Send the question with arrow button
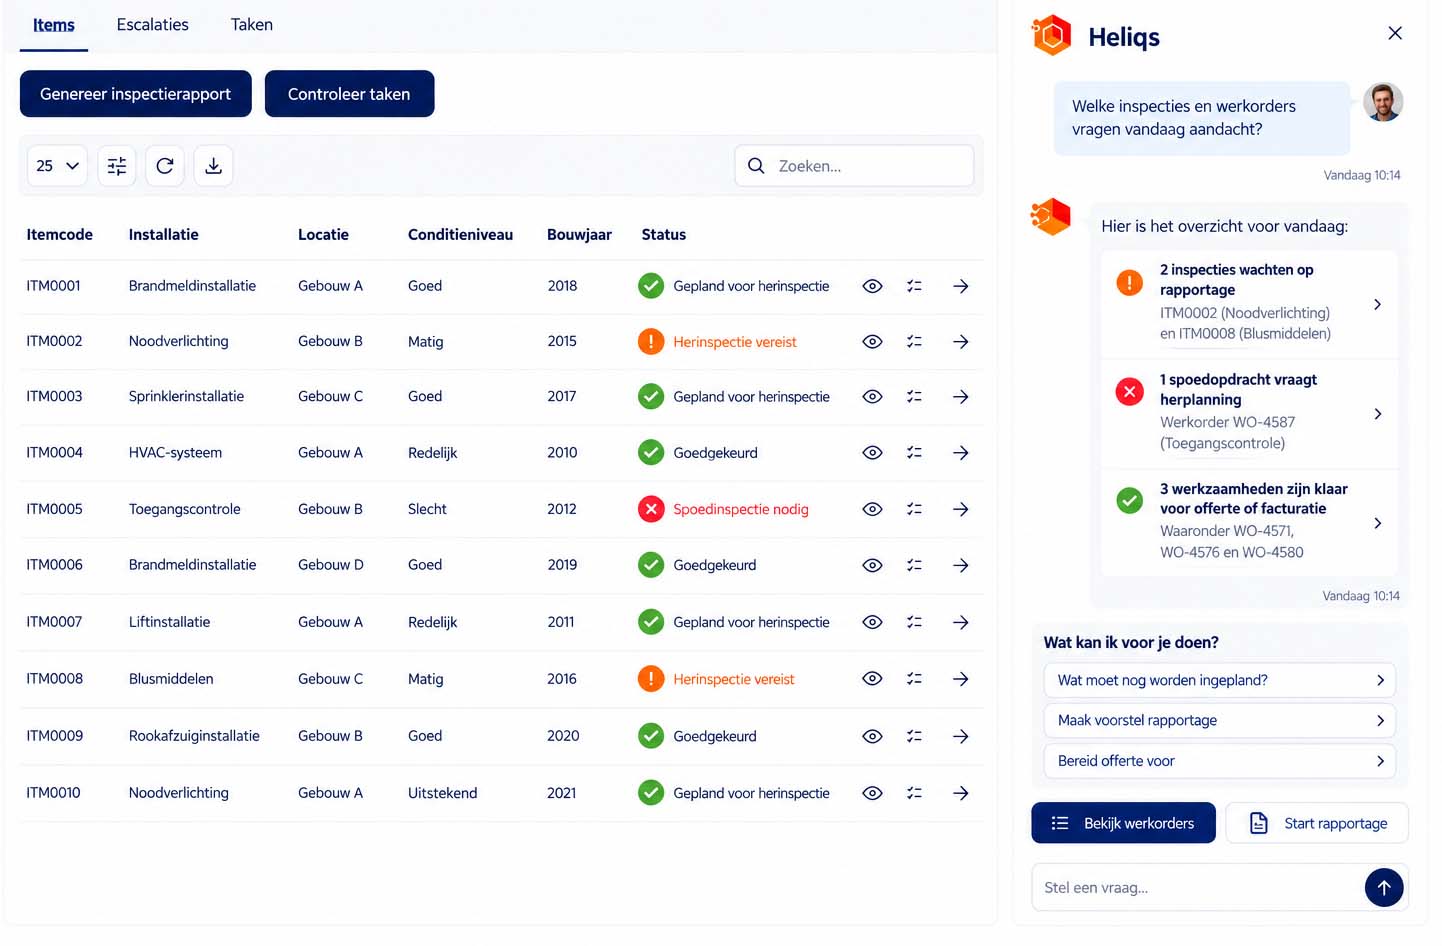The width and height of the screenshot is (1442, 946). [x=1384, y=887]
